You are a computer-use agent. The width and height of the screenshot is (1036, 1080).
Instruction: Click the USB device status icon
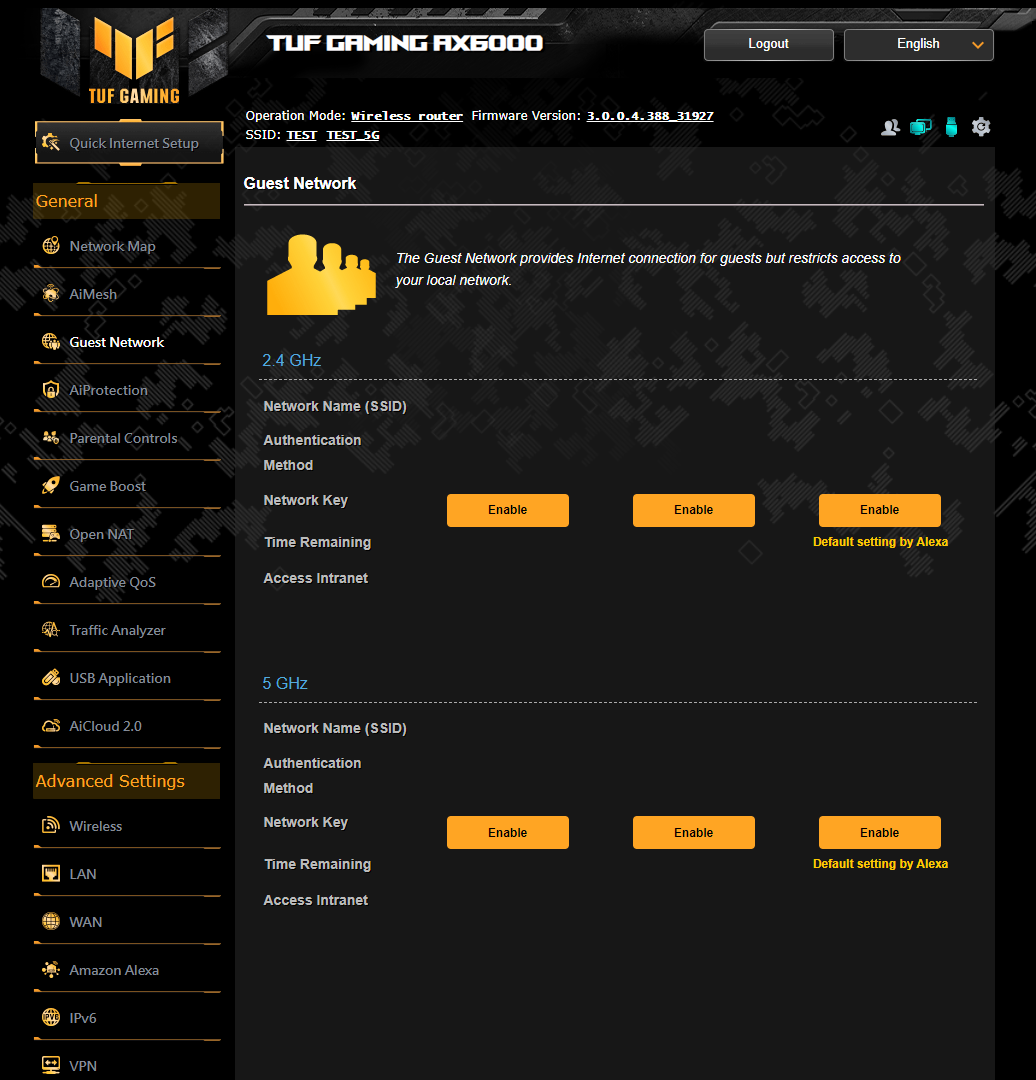951,127
